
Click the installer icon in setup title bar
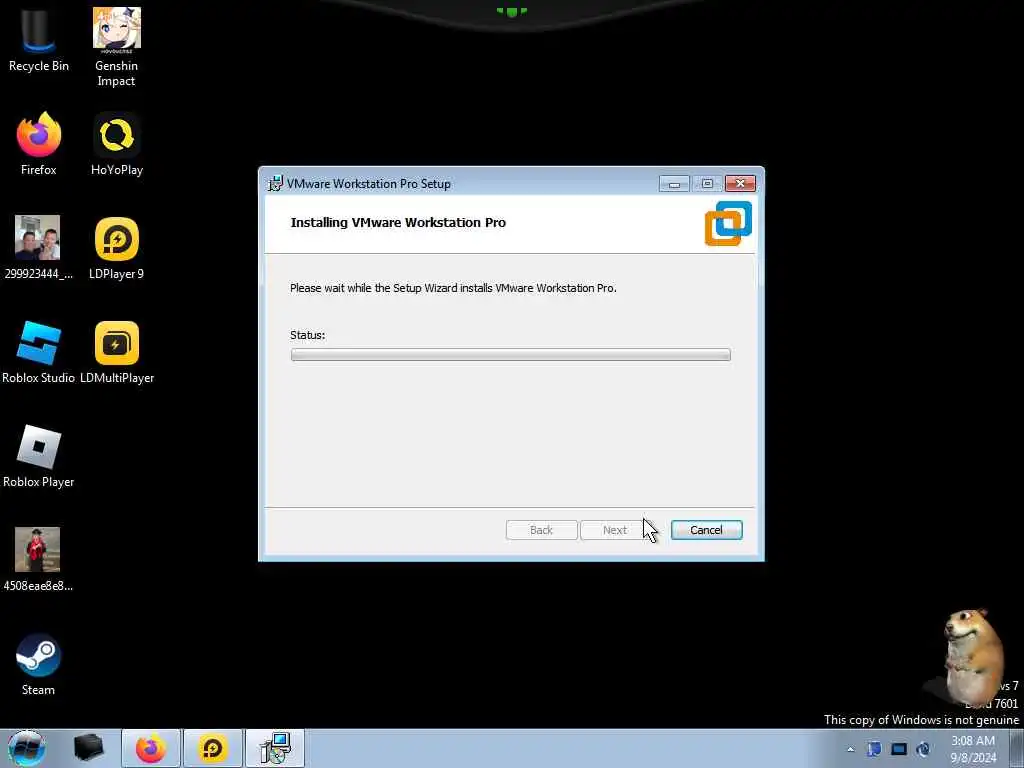coord(275,184)
